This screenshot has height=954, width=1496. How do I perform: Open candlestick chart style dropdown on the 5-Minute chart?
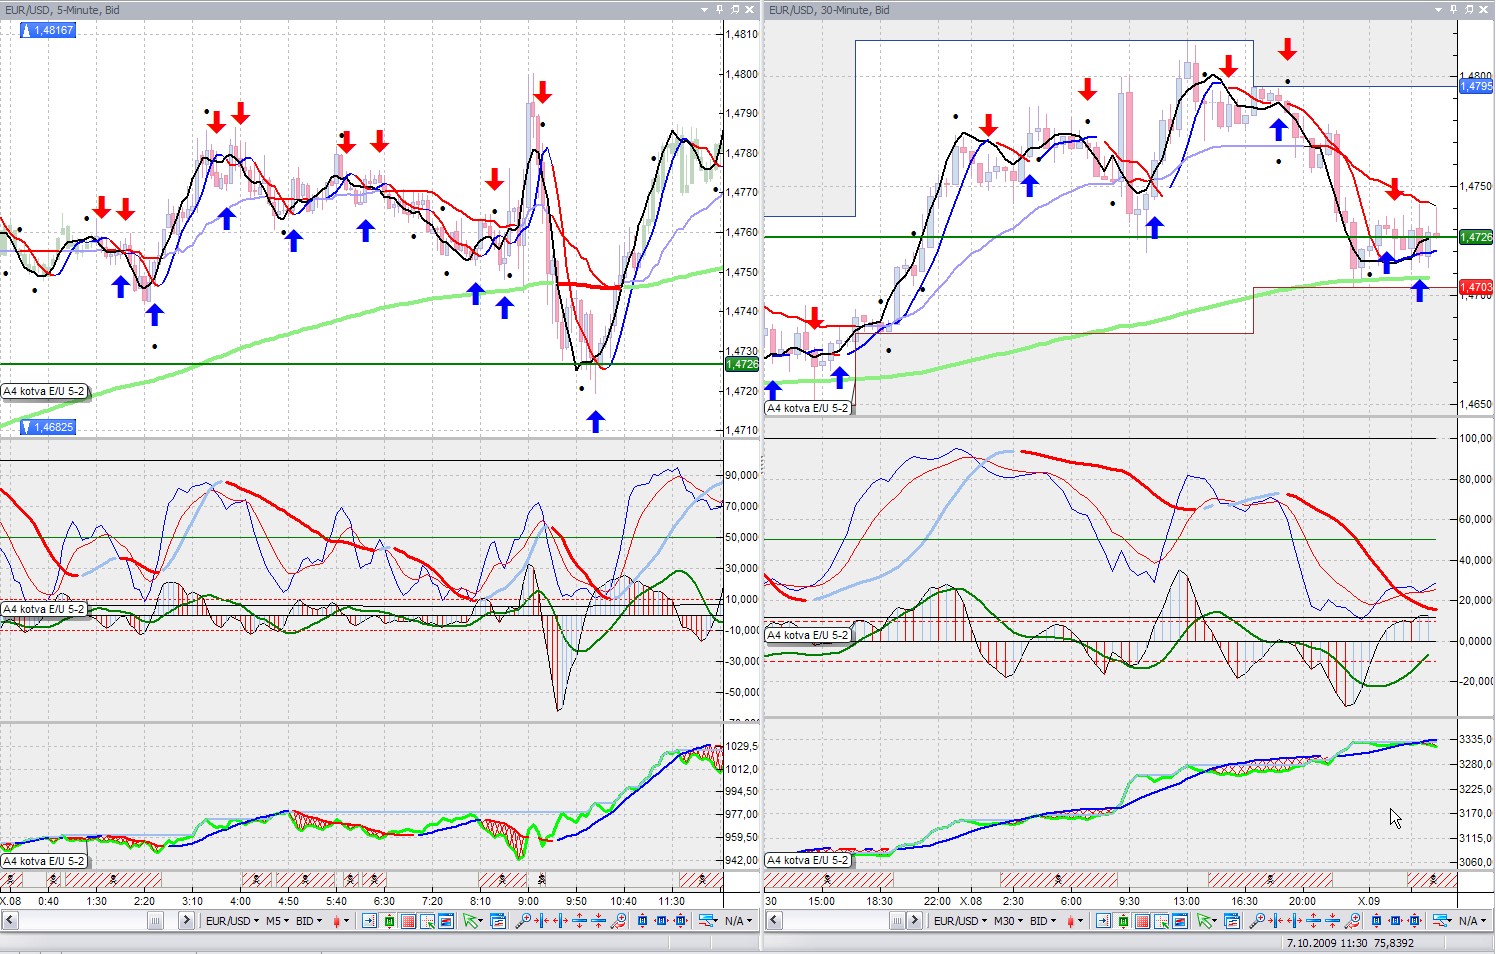click(341, 921)
